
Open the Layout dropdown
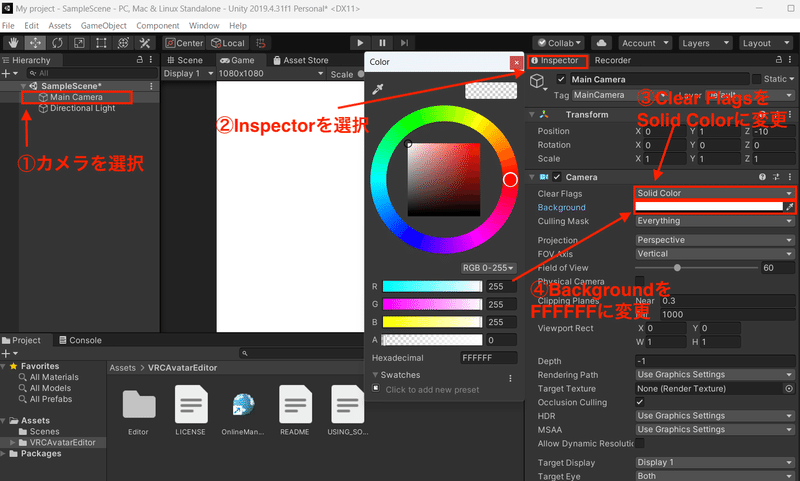(x=765, y=43)
